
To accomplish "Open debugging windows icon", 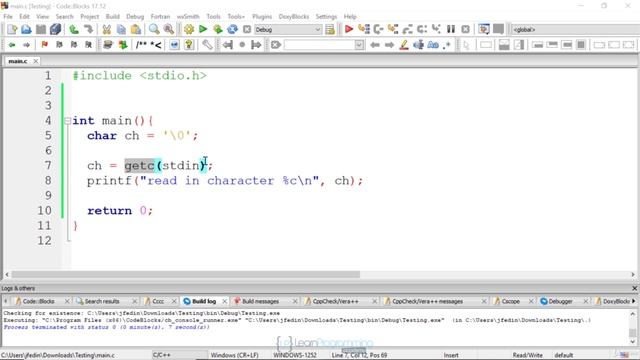I will pyautogui.click(x=484, y=29).
